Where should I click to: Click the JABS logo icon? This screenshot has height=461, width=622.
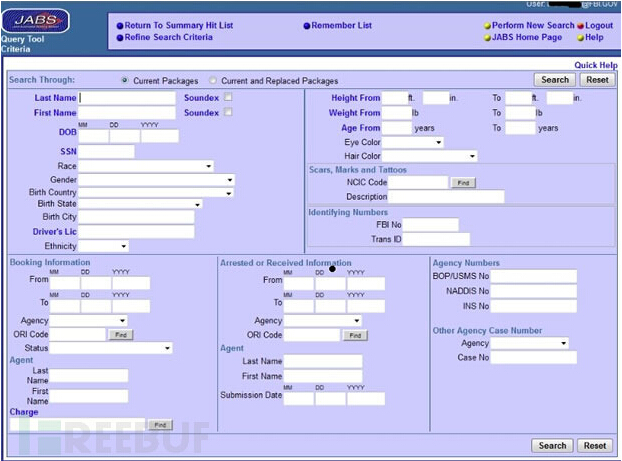pos(39,19)
